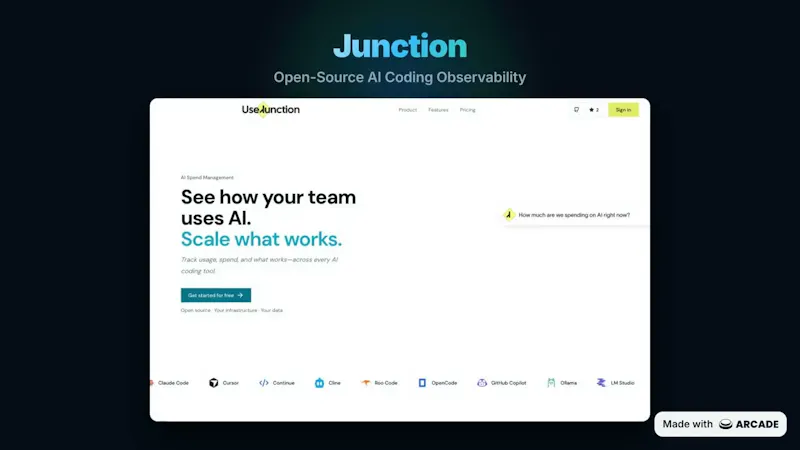Click the Ollama logo icon
This screenshot has height=450, width=800.
coord(551,383)
